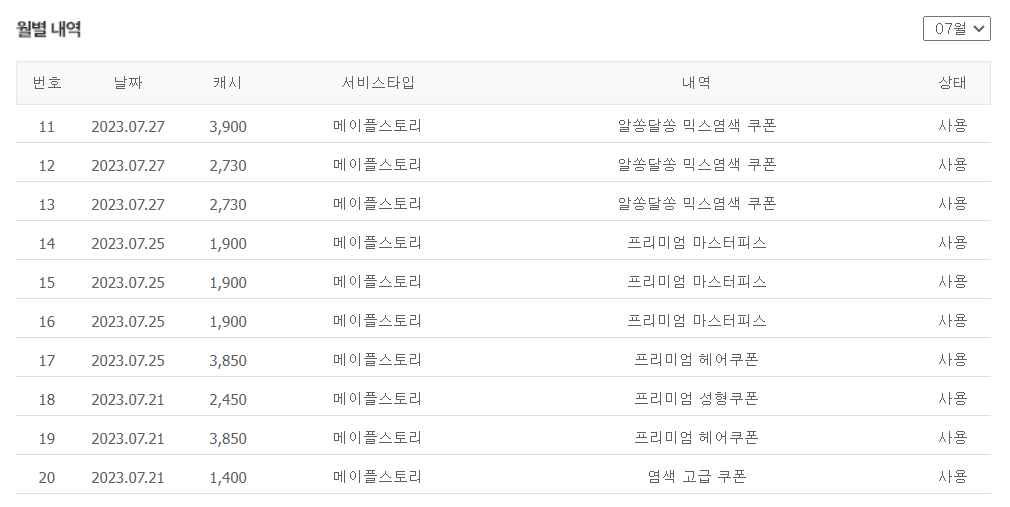1010x507 pixels.
Task: Click the 서비스타입 column header
Action: tap(378, 83)
